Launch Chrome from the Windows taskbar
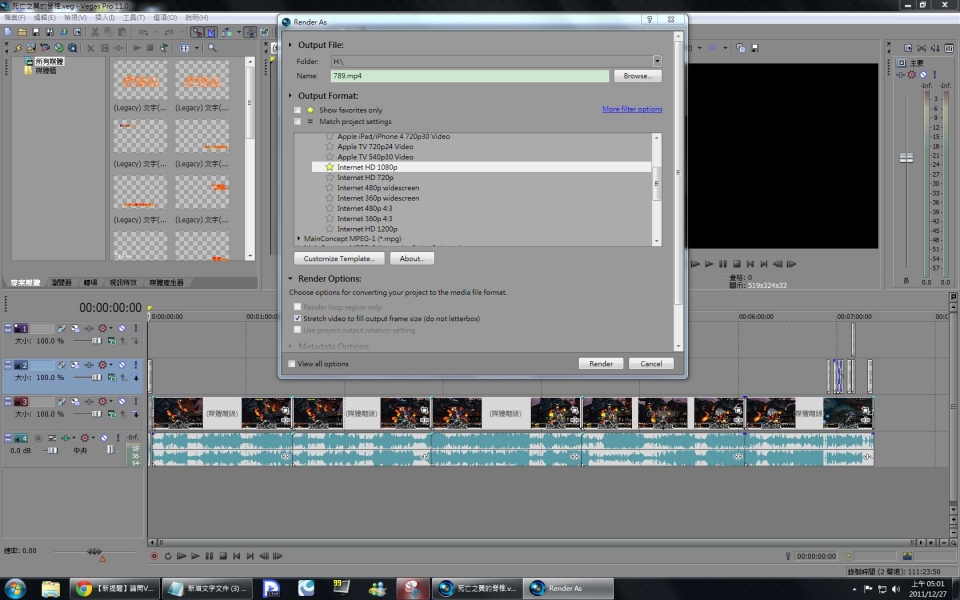 point(84,588)
